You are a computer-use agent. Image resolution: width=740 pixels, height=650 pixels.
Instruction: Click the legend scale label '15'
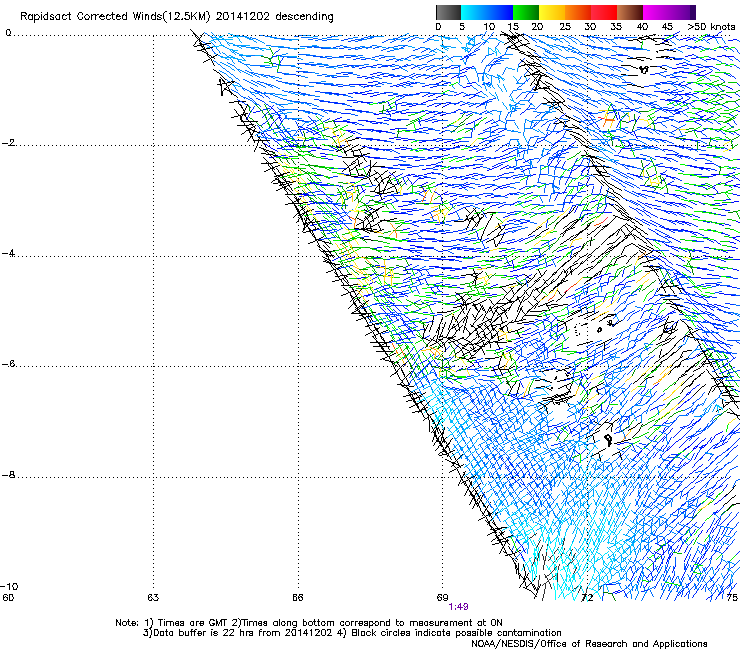pos(513,27)
